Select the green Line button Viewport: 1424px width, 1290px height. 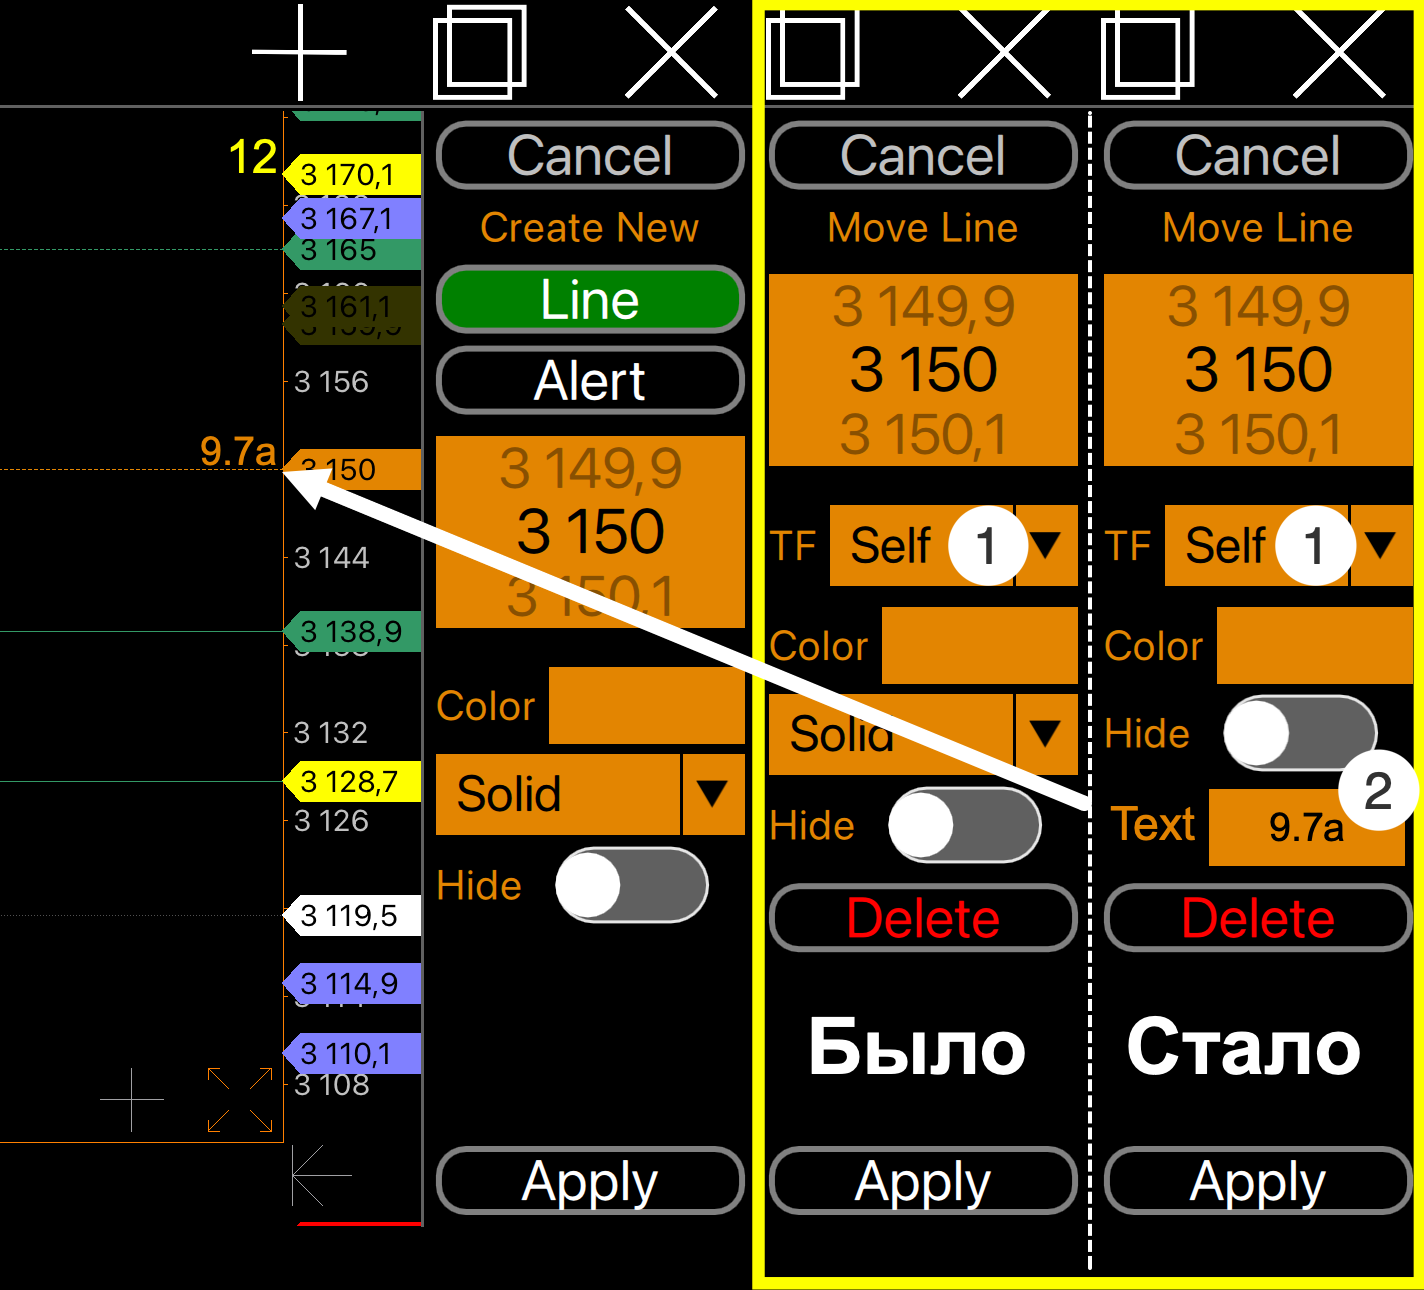[590, 299]
